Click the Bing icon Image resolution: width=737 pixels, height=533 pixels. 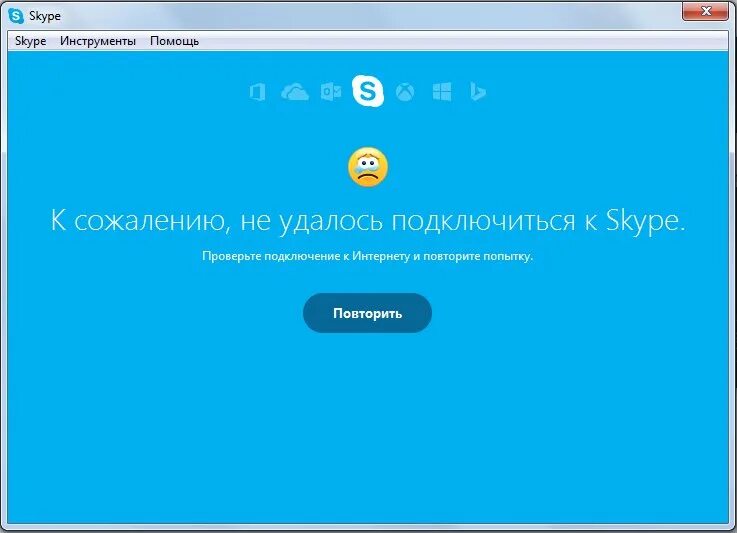tap(478, 92)
